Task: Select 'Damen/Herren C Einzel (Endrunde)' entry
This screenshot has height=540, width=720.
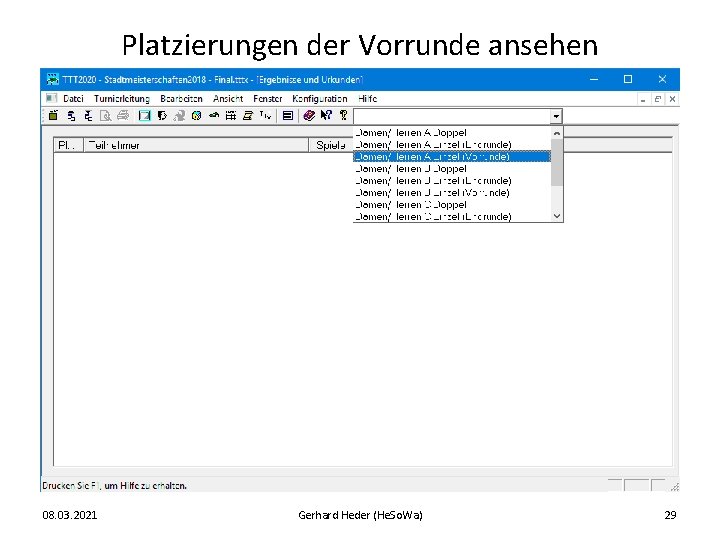Action: click(x=452, y=216)
